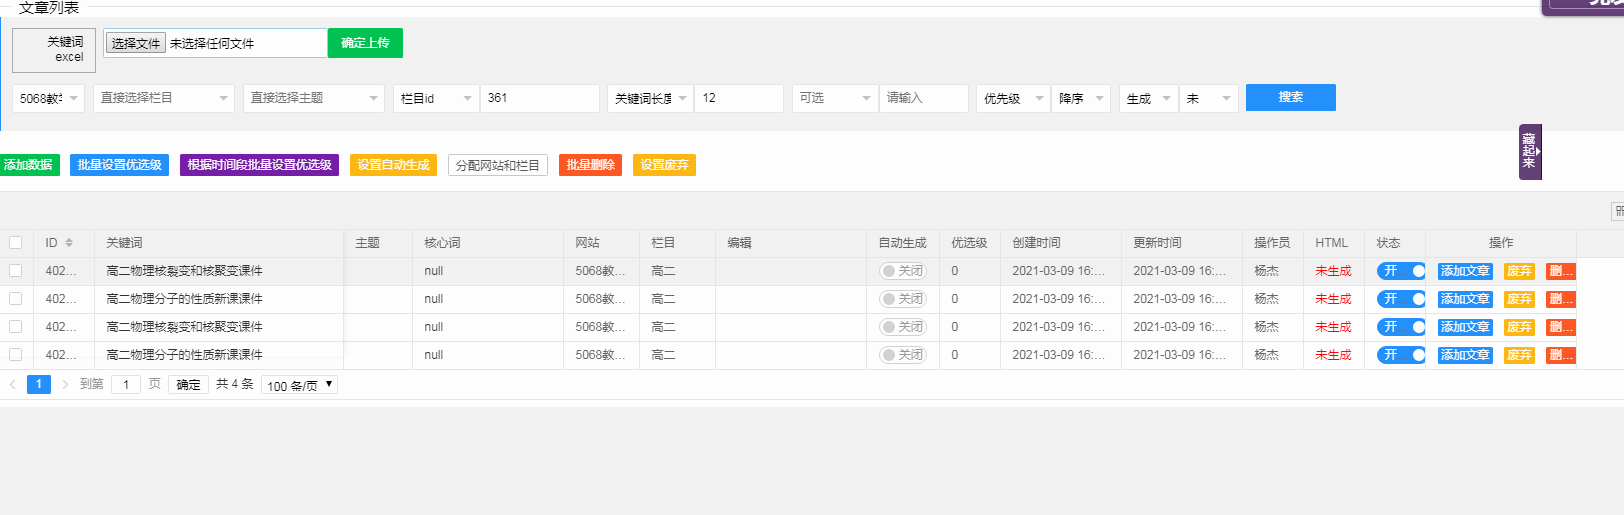Click the 请输入 text input field
This screenshot has width=1624, height=515.
923,98
